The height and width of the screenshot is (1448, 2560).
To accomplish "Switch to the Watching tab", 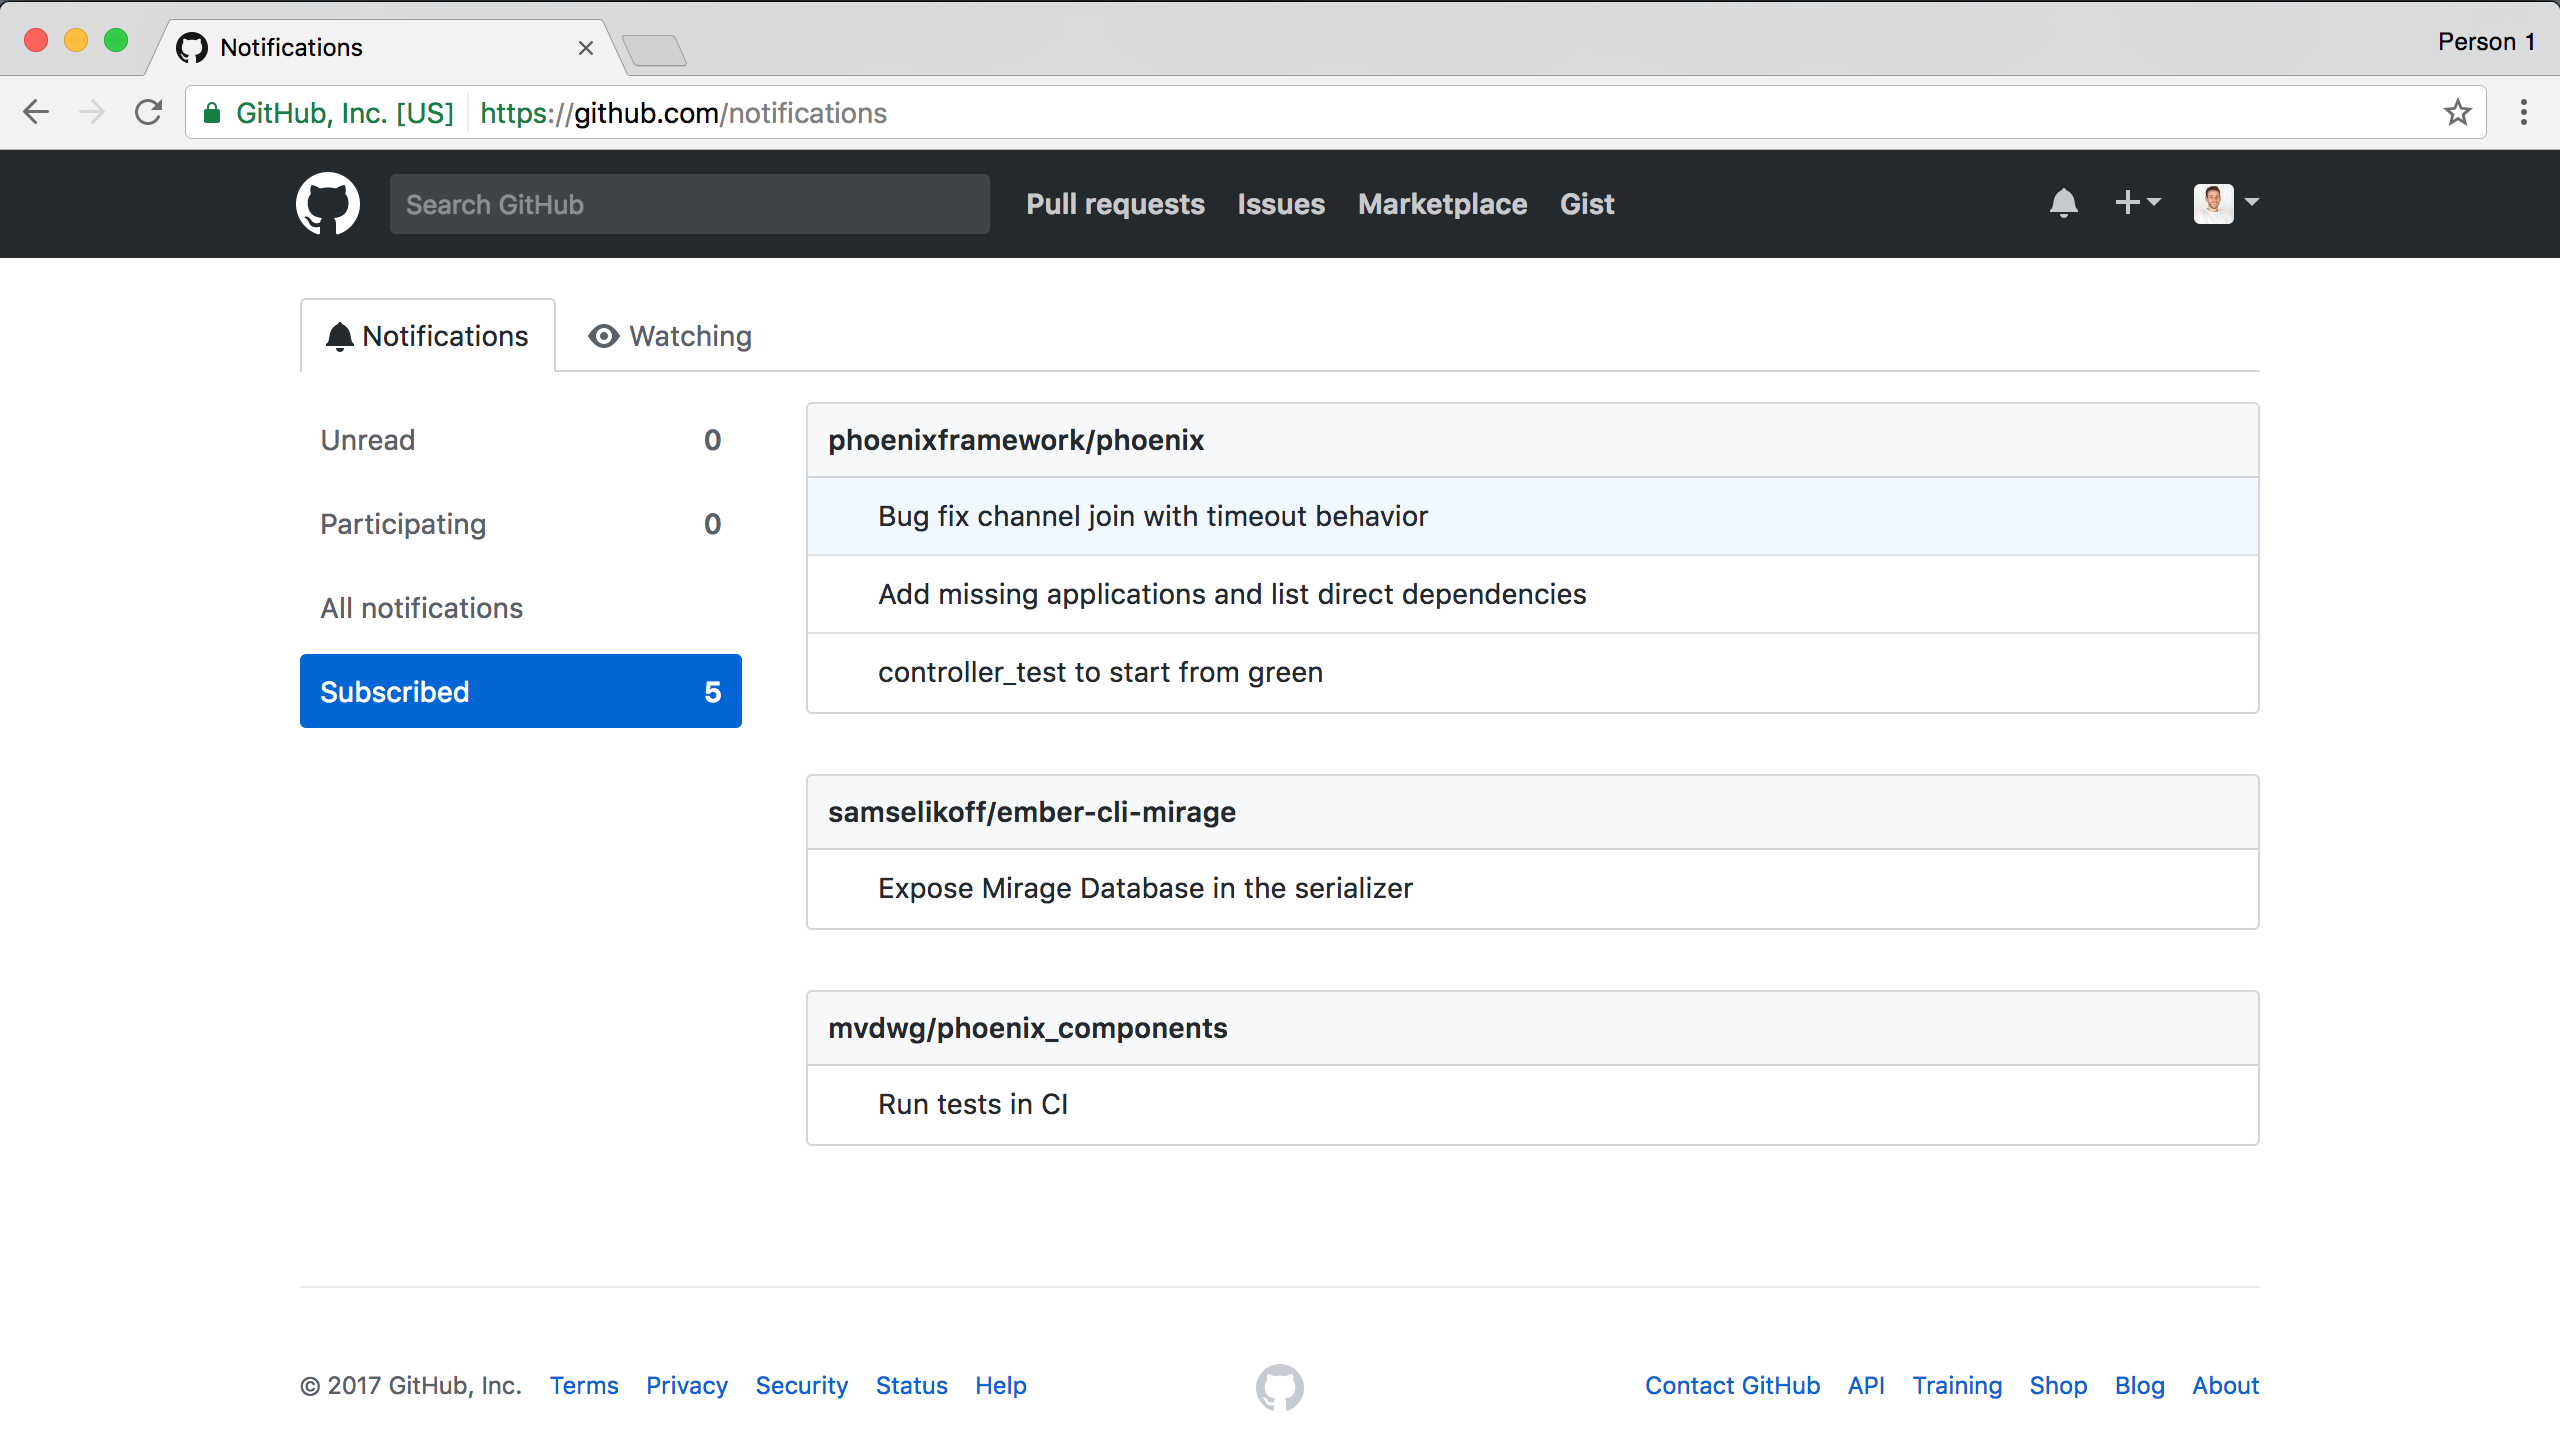I will click(670, 336).
